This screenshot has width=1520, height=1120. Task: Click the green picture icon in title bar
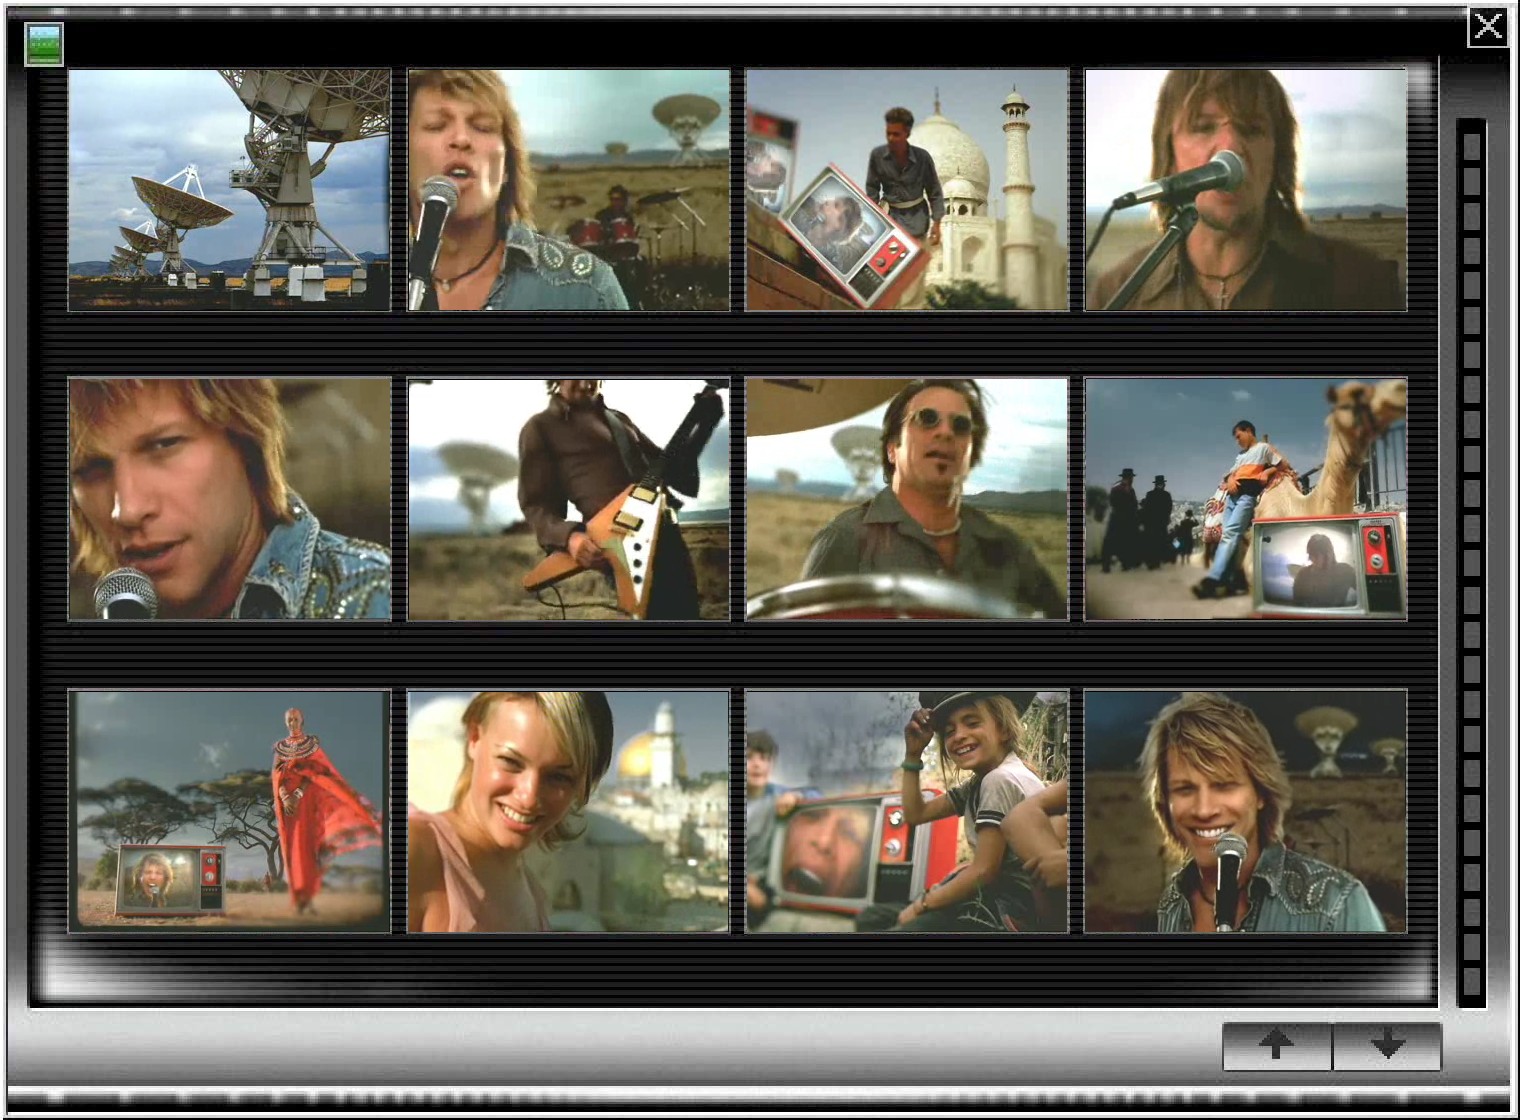click(x=44, y=45)
